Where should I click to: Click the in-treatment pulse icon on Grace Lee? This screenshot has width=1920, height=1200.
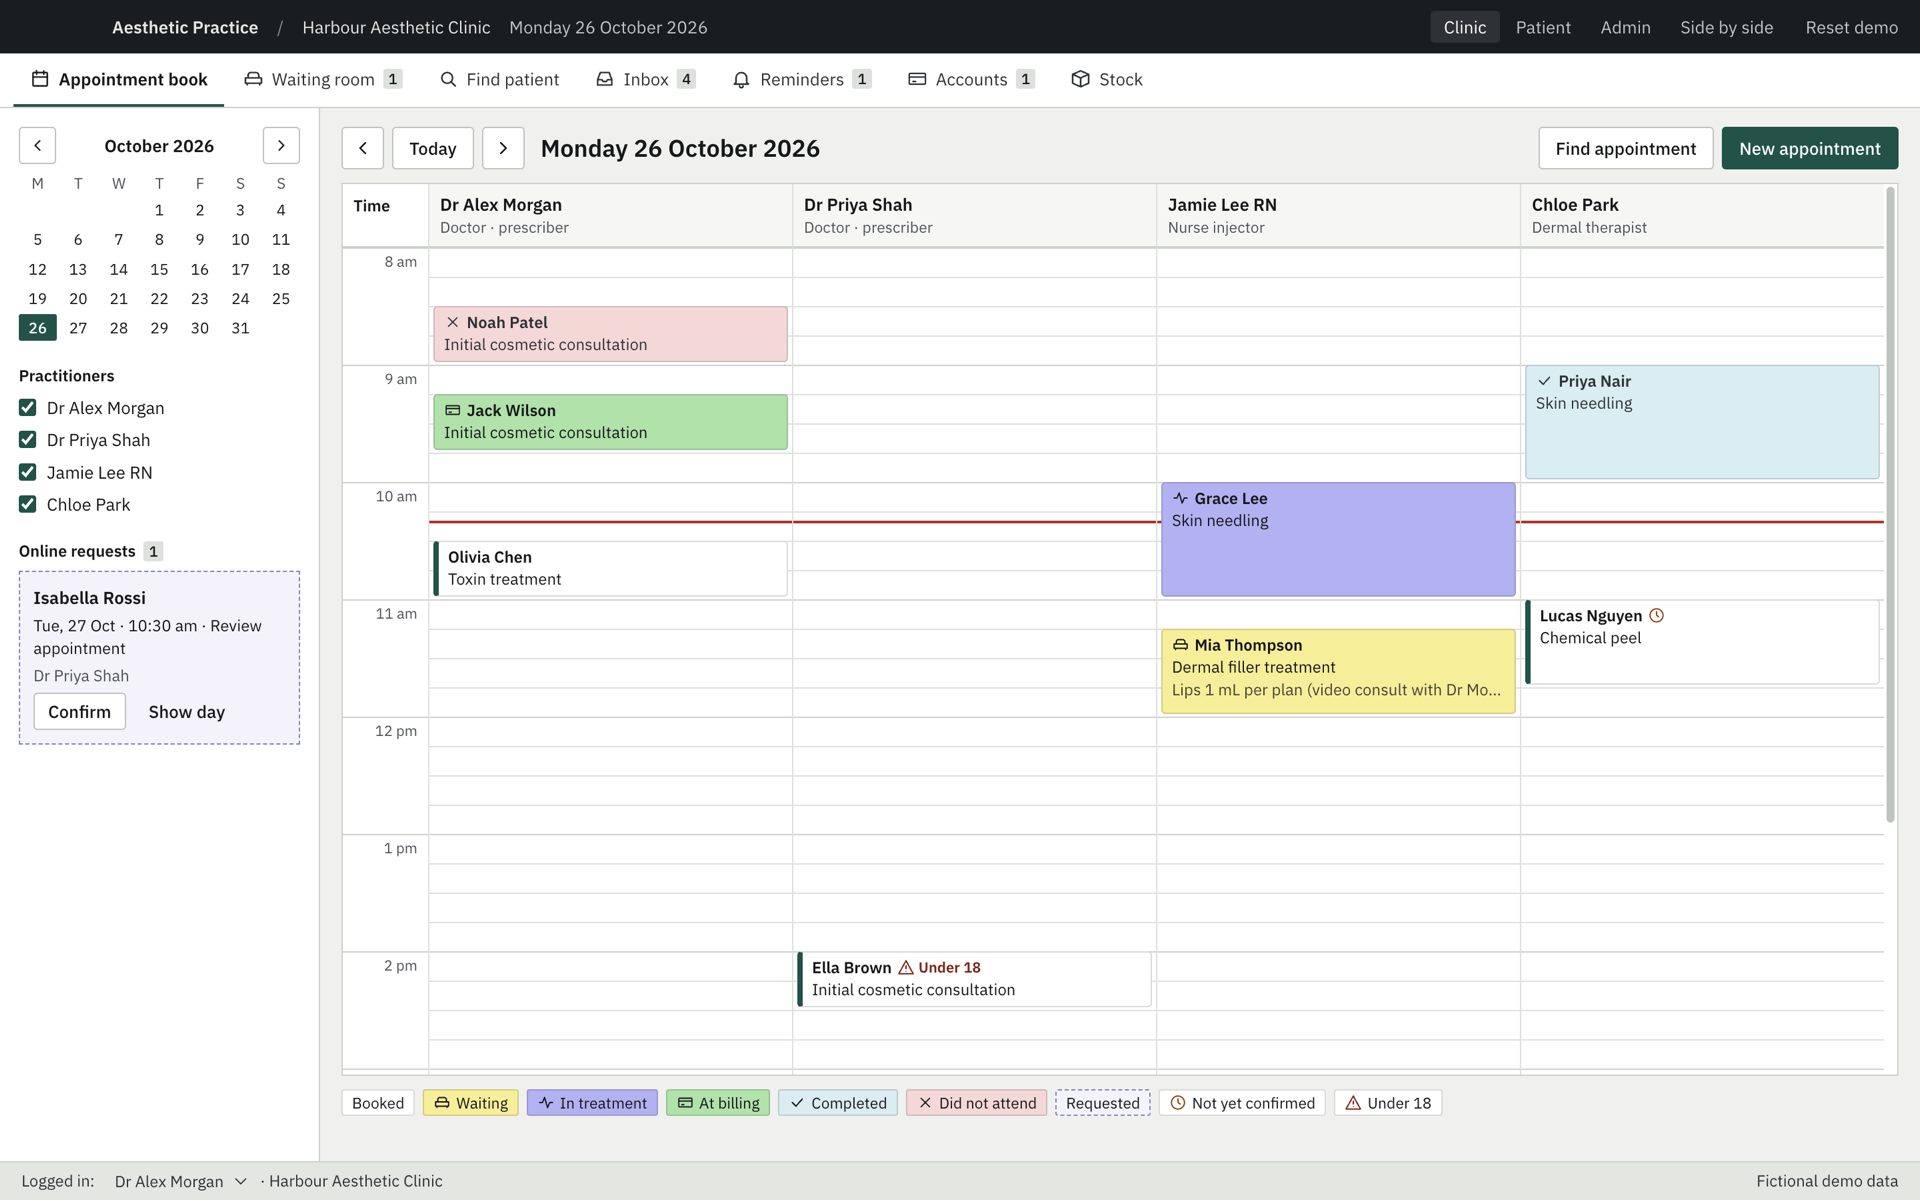coord(1181,498)
